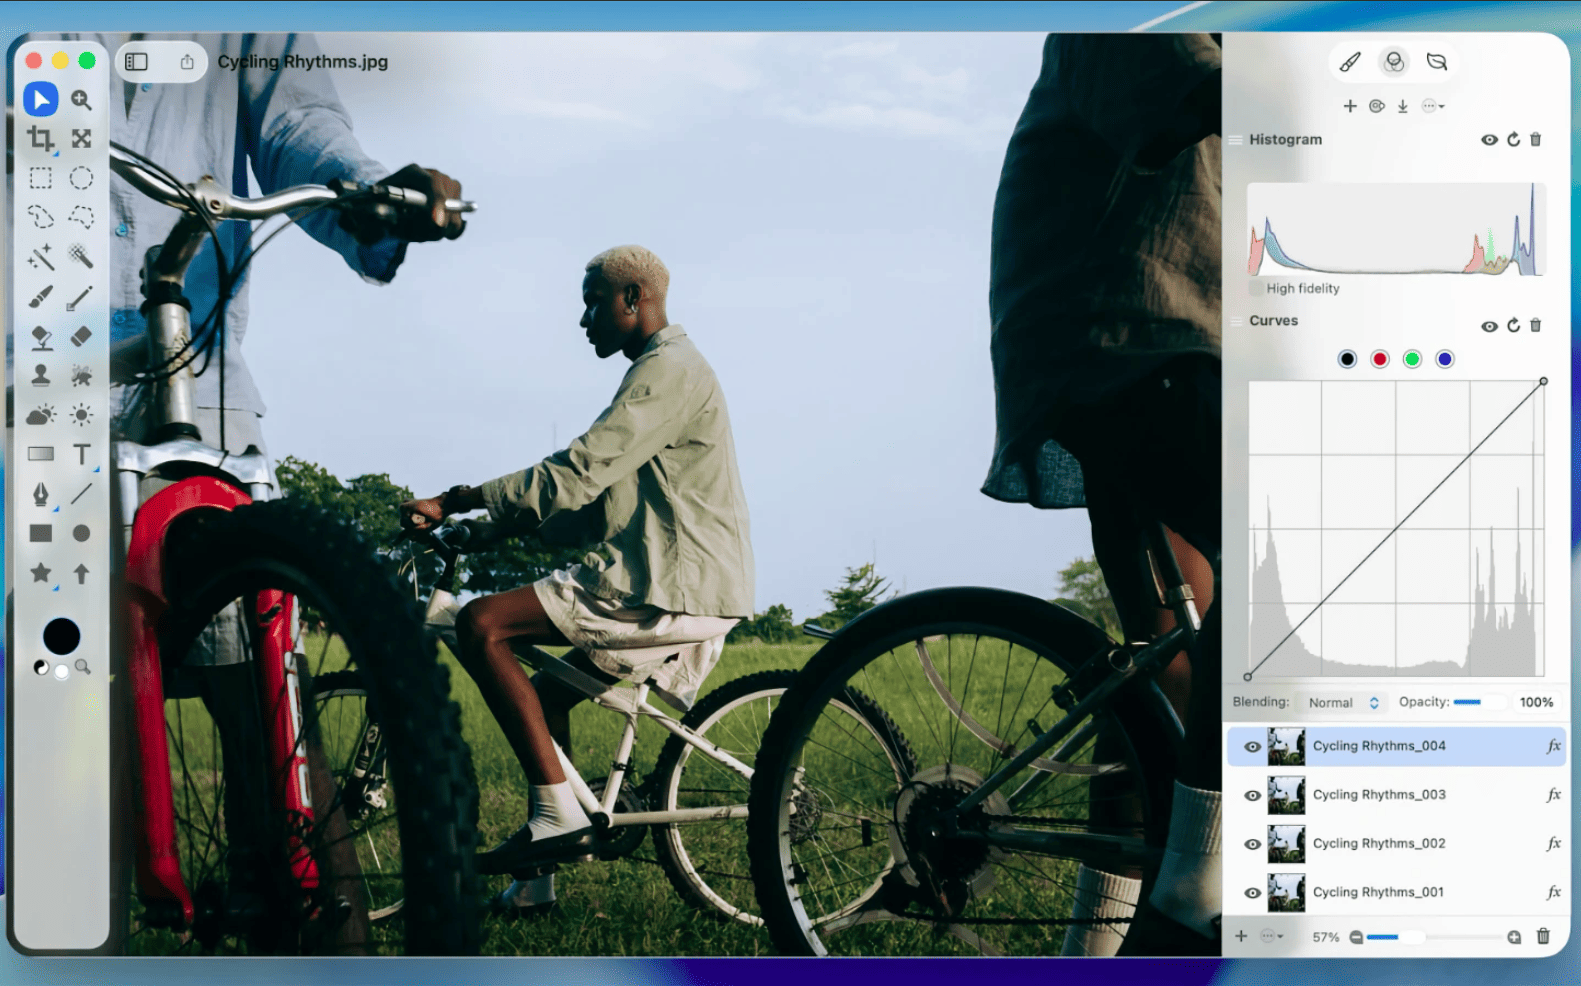This screenshot has height=986, width=1581.
Task: Select the rectangle shape tool
Action: click(x=41, y=533)
